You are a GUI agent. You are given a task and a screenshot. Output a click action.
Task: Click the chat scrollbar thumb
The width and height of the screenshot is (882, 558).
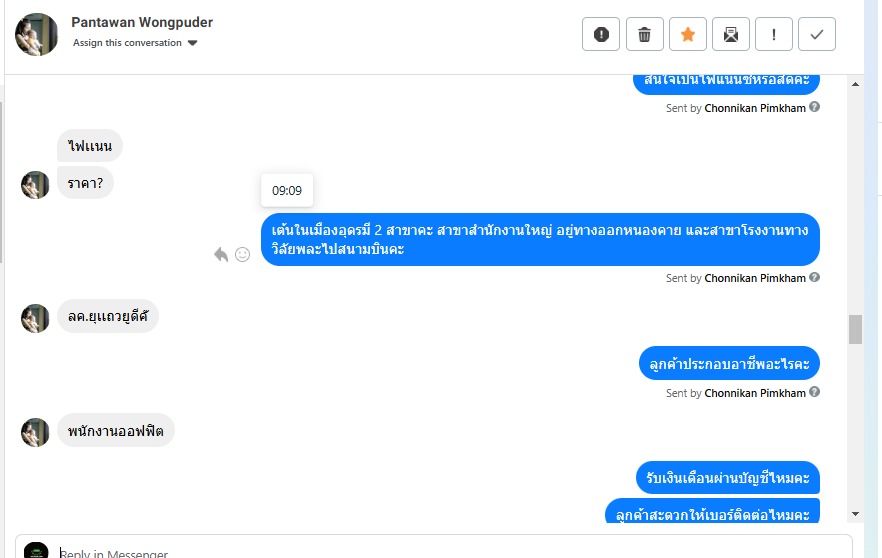tap(856, 329)
